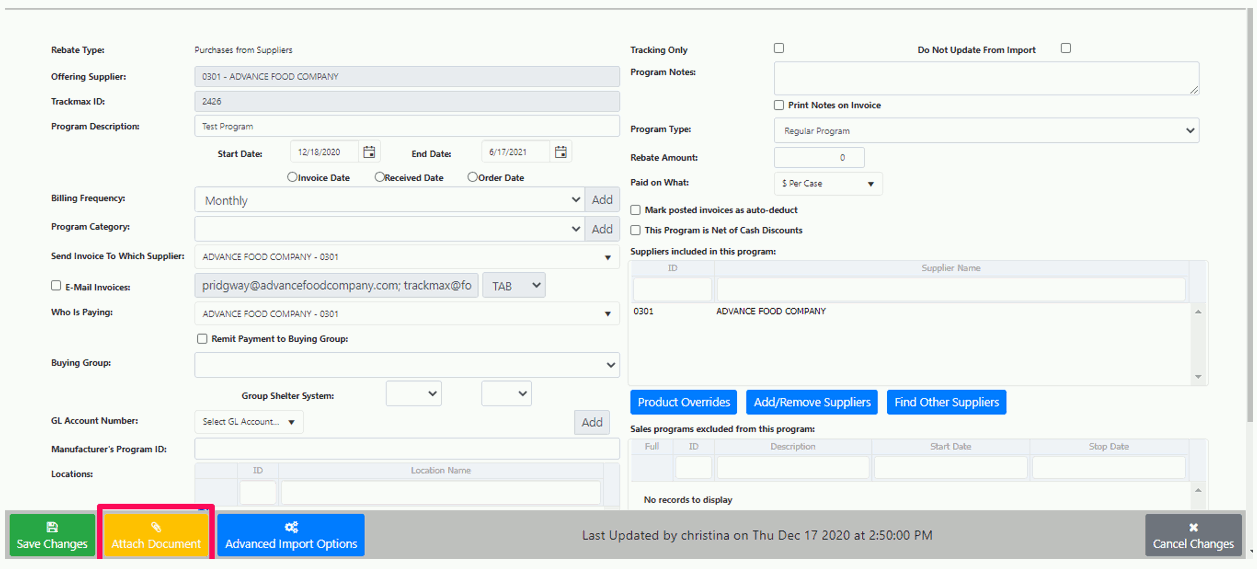1257x569 pixels.
Task: Enable the Tracking Only checkbox
Action: tap(779, 48)
